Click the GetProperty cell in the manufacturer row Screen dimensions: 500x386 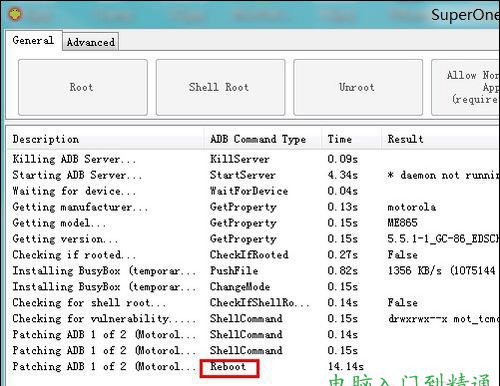[x=243, y=207]
